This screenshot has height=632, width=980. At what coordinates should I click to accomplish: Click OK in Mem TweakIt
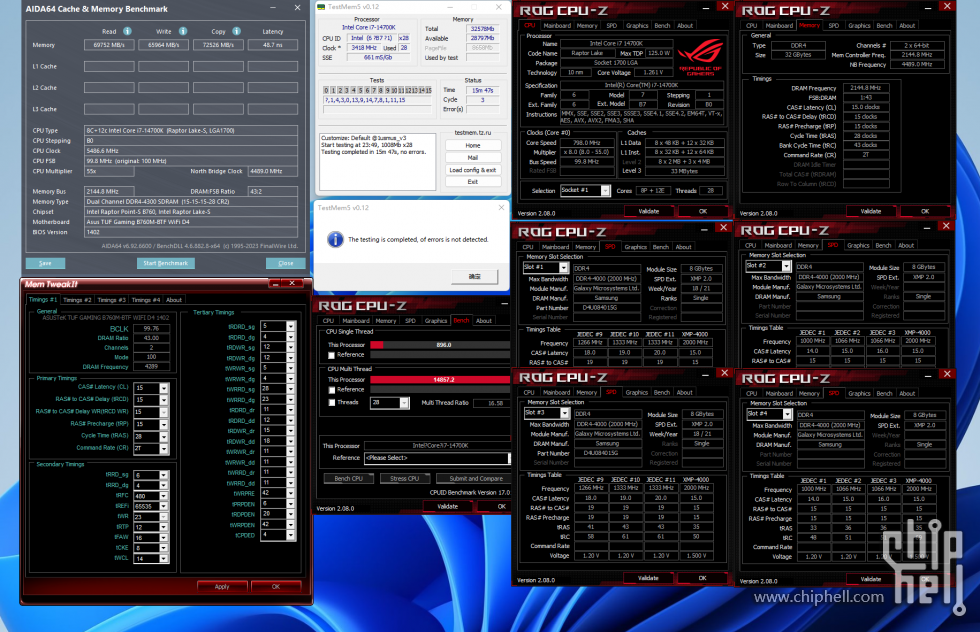tap(276, 586)
